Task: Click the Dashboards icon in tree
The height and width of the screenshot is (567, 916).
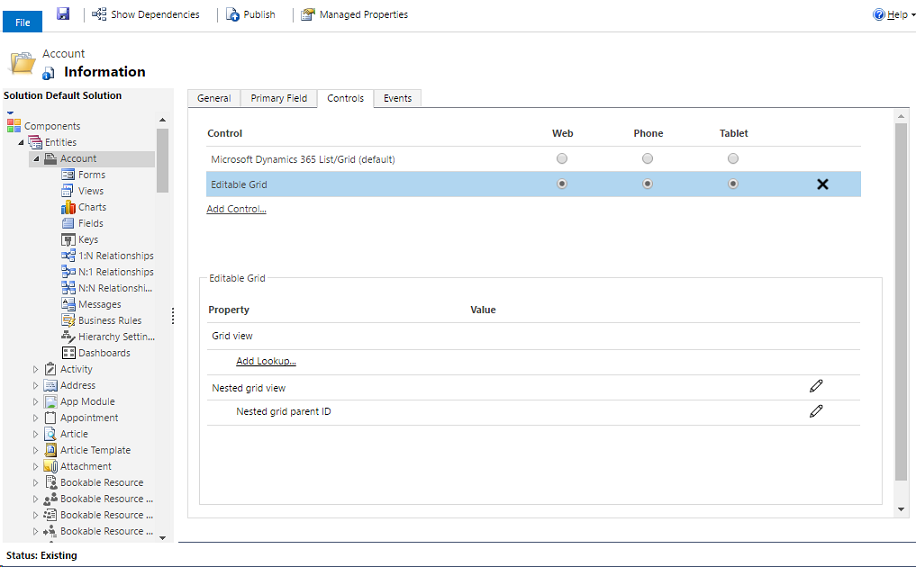Action: [x=68, y=353]
